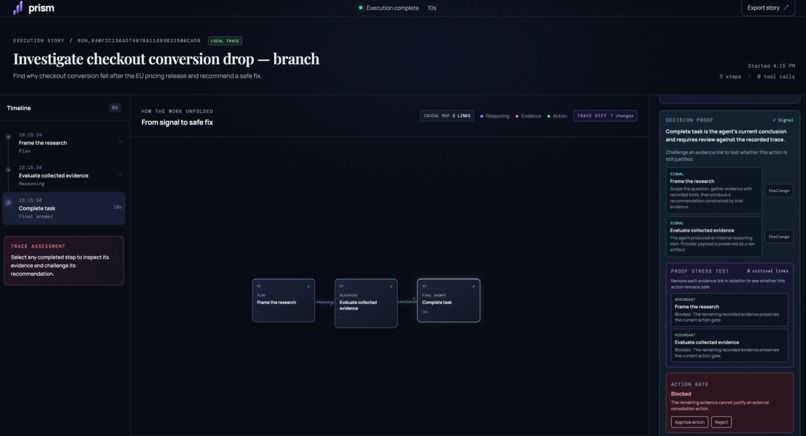Click the Investigate checkout conversion drop title
806x436 pixels.
166,59
